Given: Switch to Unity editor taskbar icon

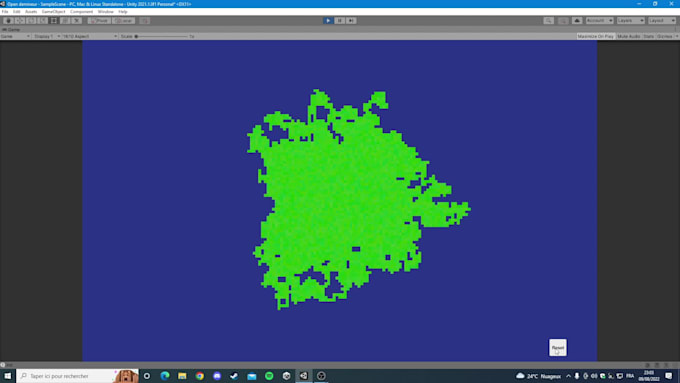Looking at the screenshot, I should tap(304, 376).
